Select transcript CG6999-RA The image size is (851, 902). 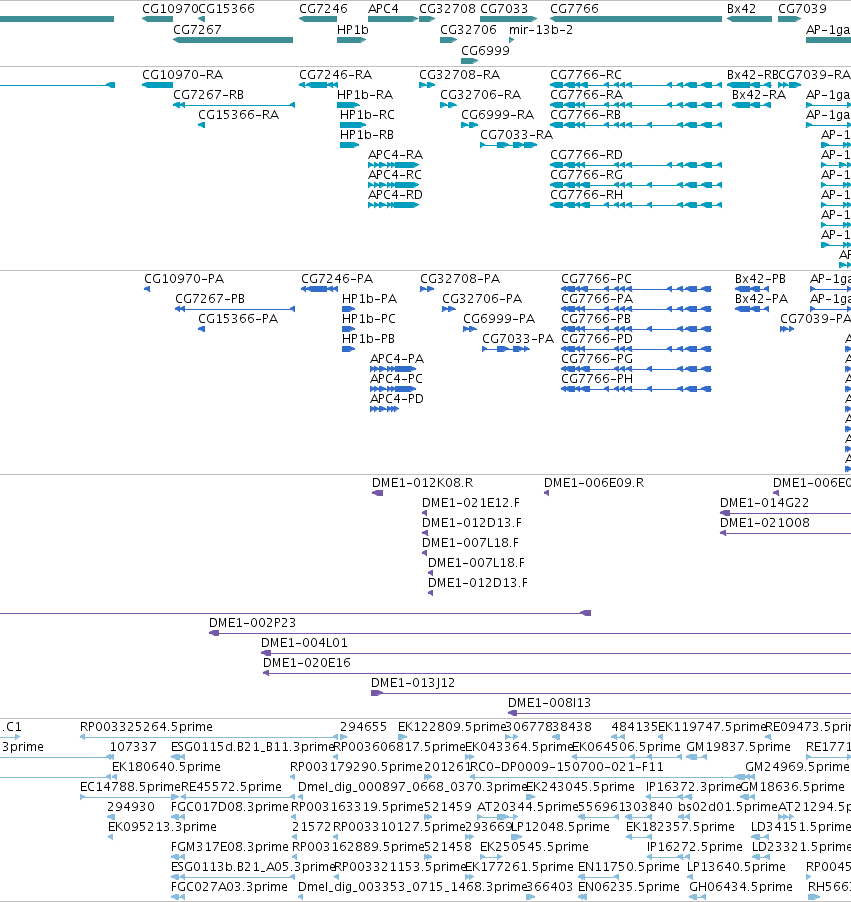click(498, 114)
